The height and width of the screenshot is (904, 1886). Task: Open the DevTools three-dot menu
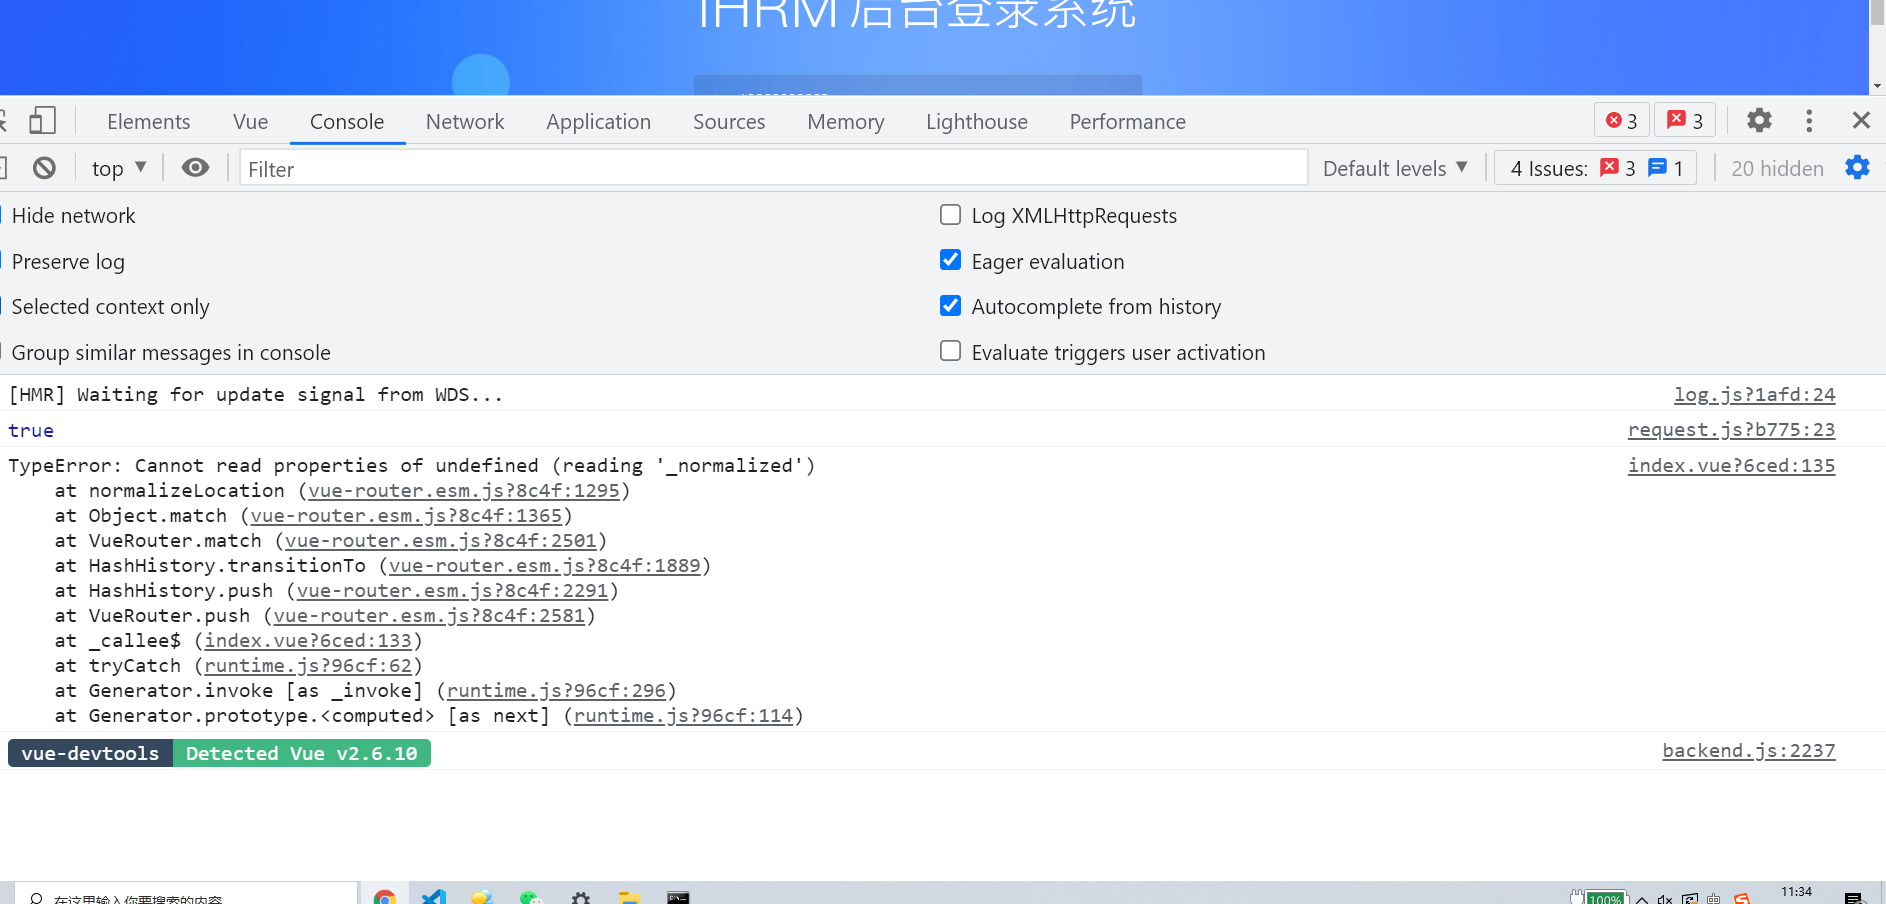(1809, 121)
